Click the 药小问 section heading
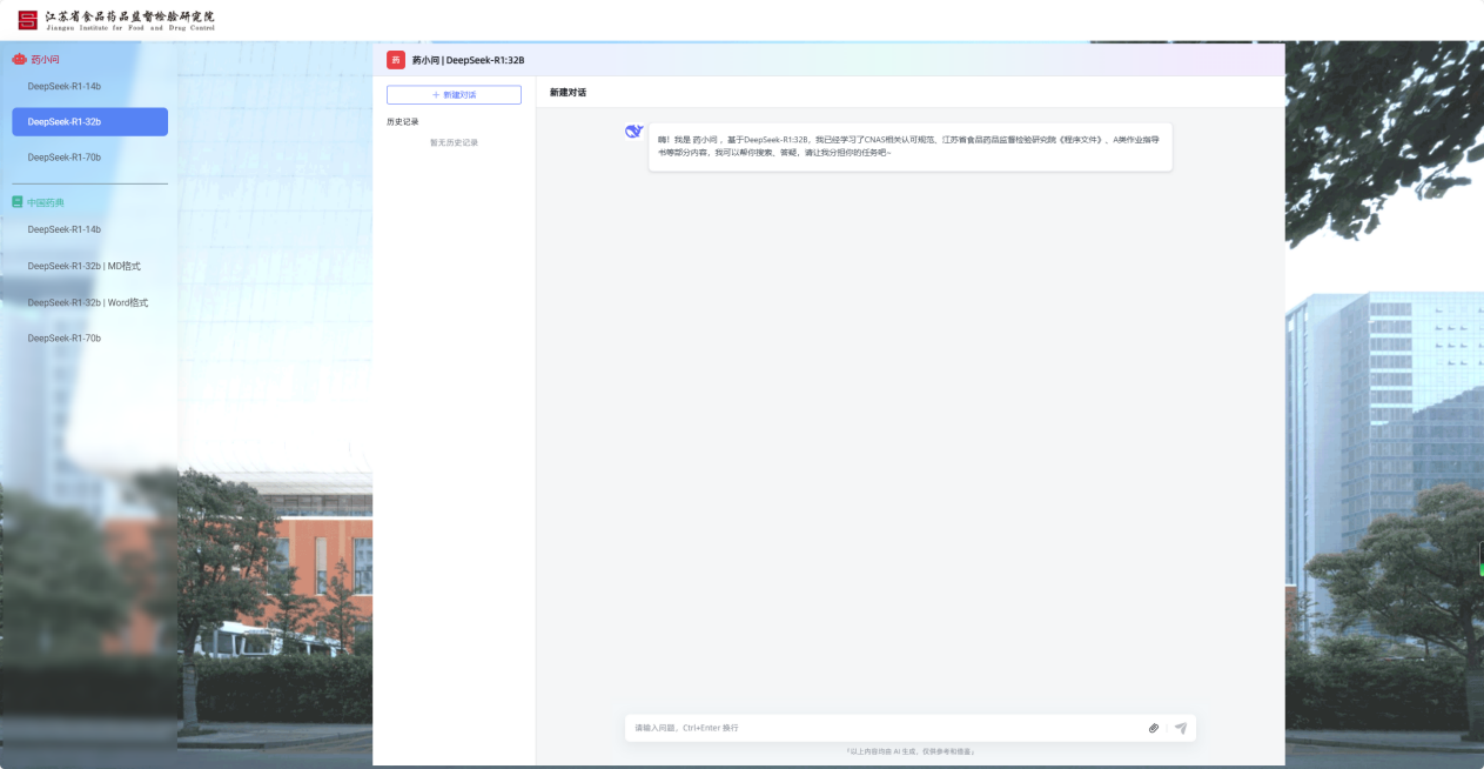Image resolution: width=1484 pixels, height=769 pixels. pos(45,60)
